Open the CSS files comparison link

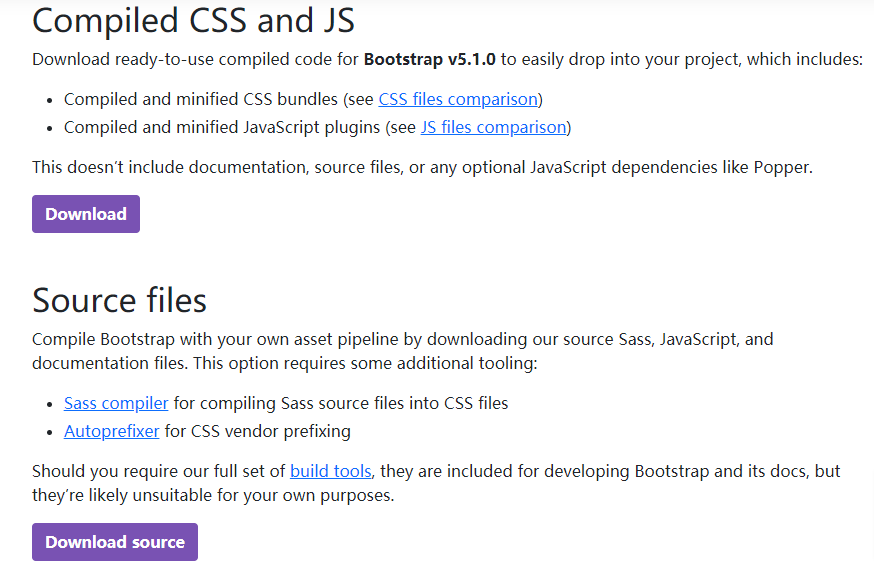[x=458, y=99]
